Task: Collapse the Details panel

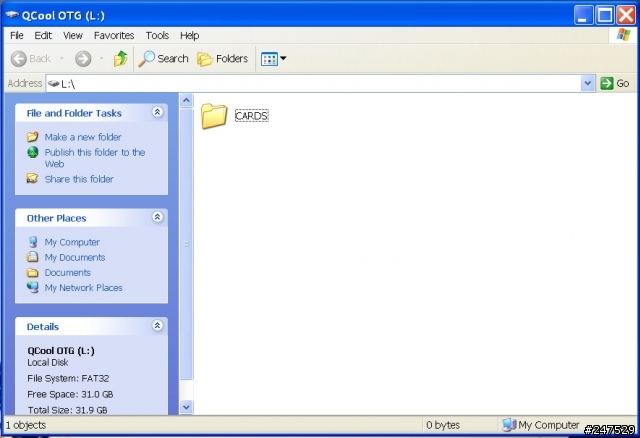Action: tap(158, 325)
